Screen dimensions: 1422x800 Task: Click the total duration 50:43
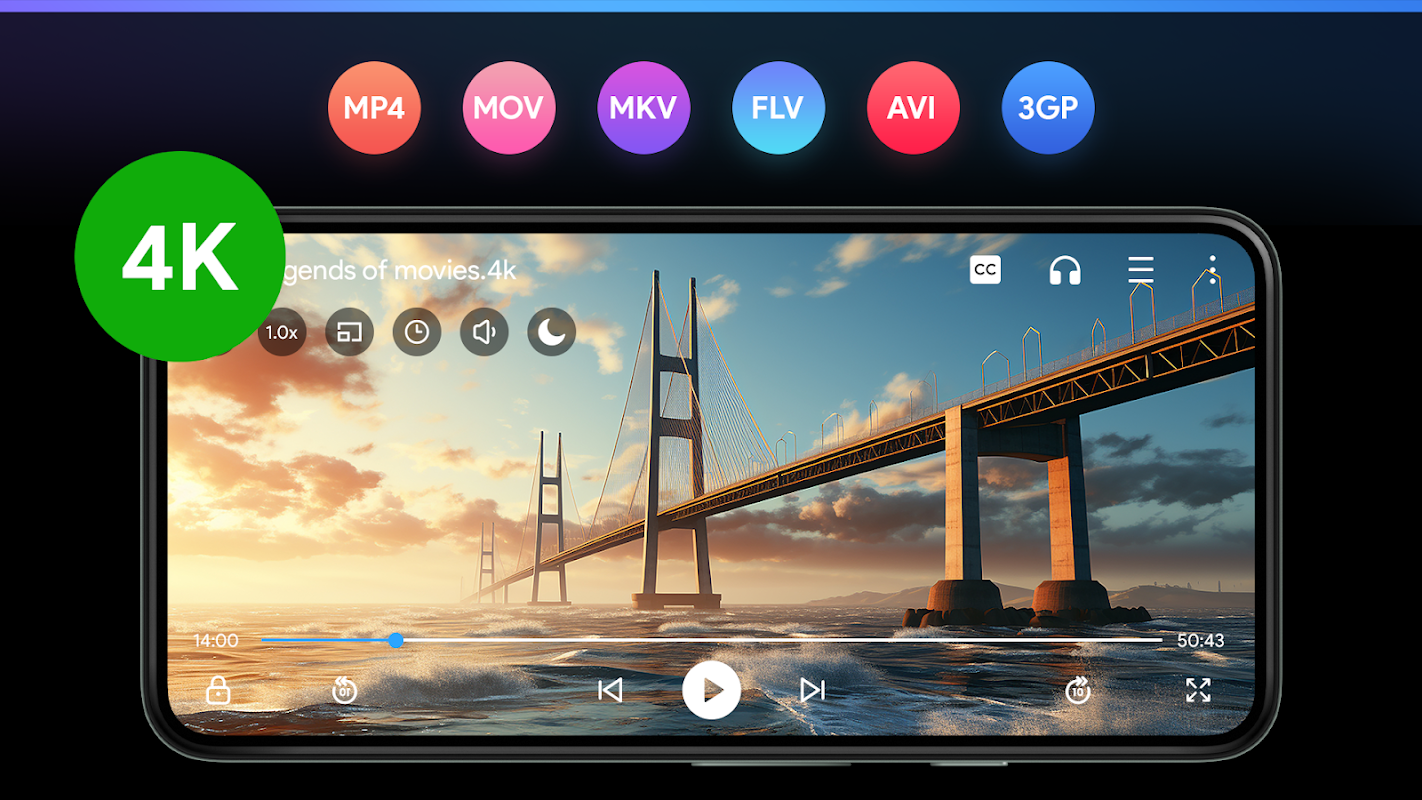pyautogui.click(x=1201, y=641)
